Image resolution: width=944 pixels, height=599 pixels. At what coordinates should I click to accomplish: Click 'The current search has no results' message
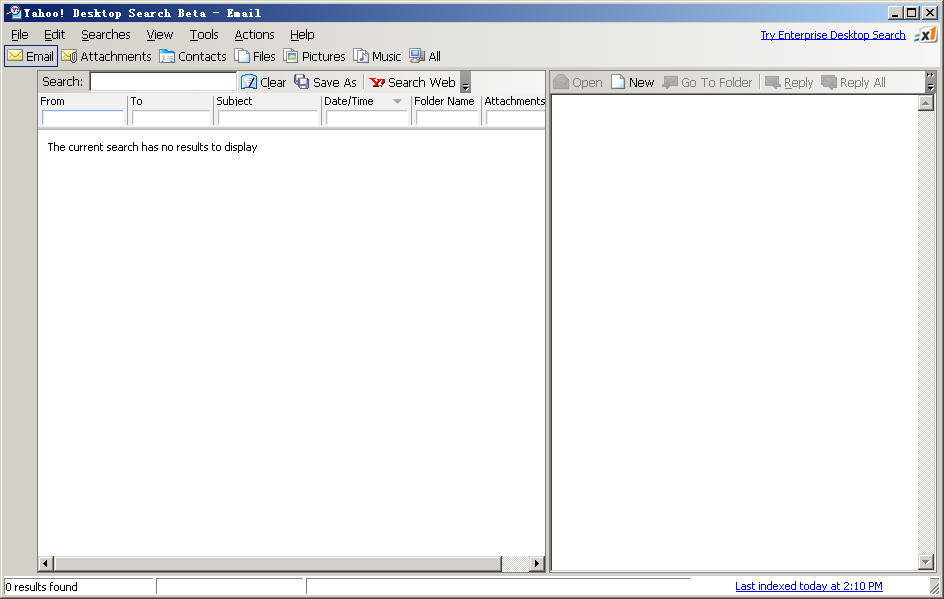[152, 147]
